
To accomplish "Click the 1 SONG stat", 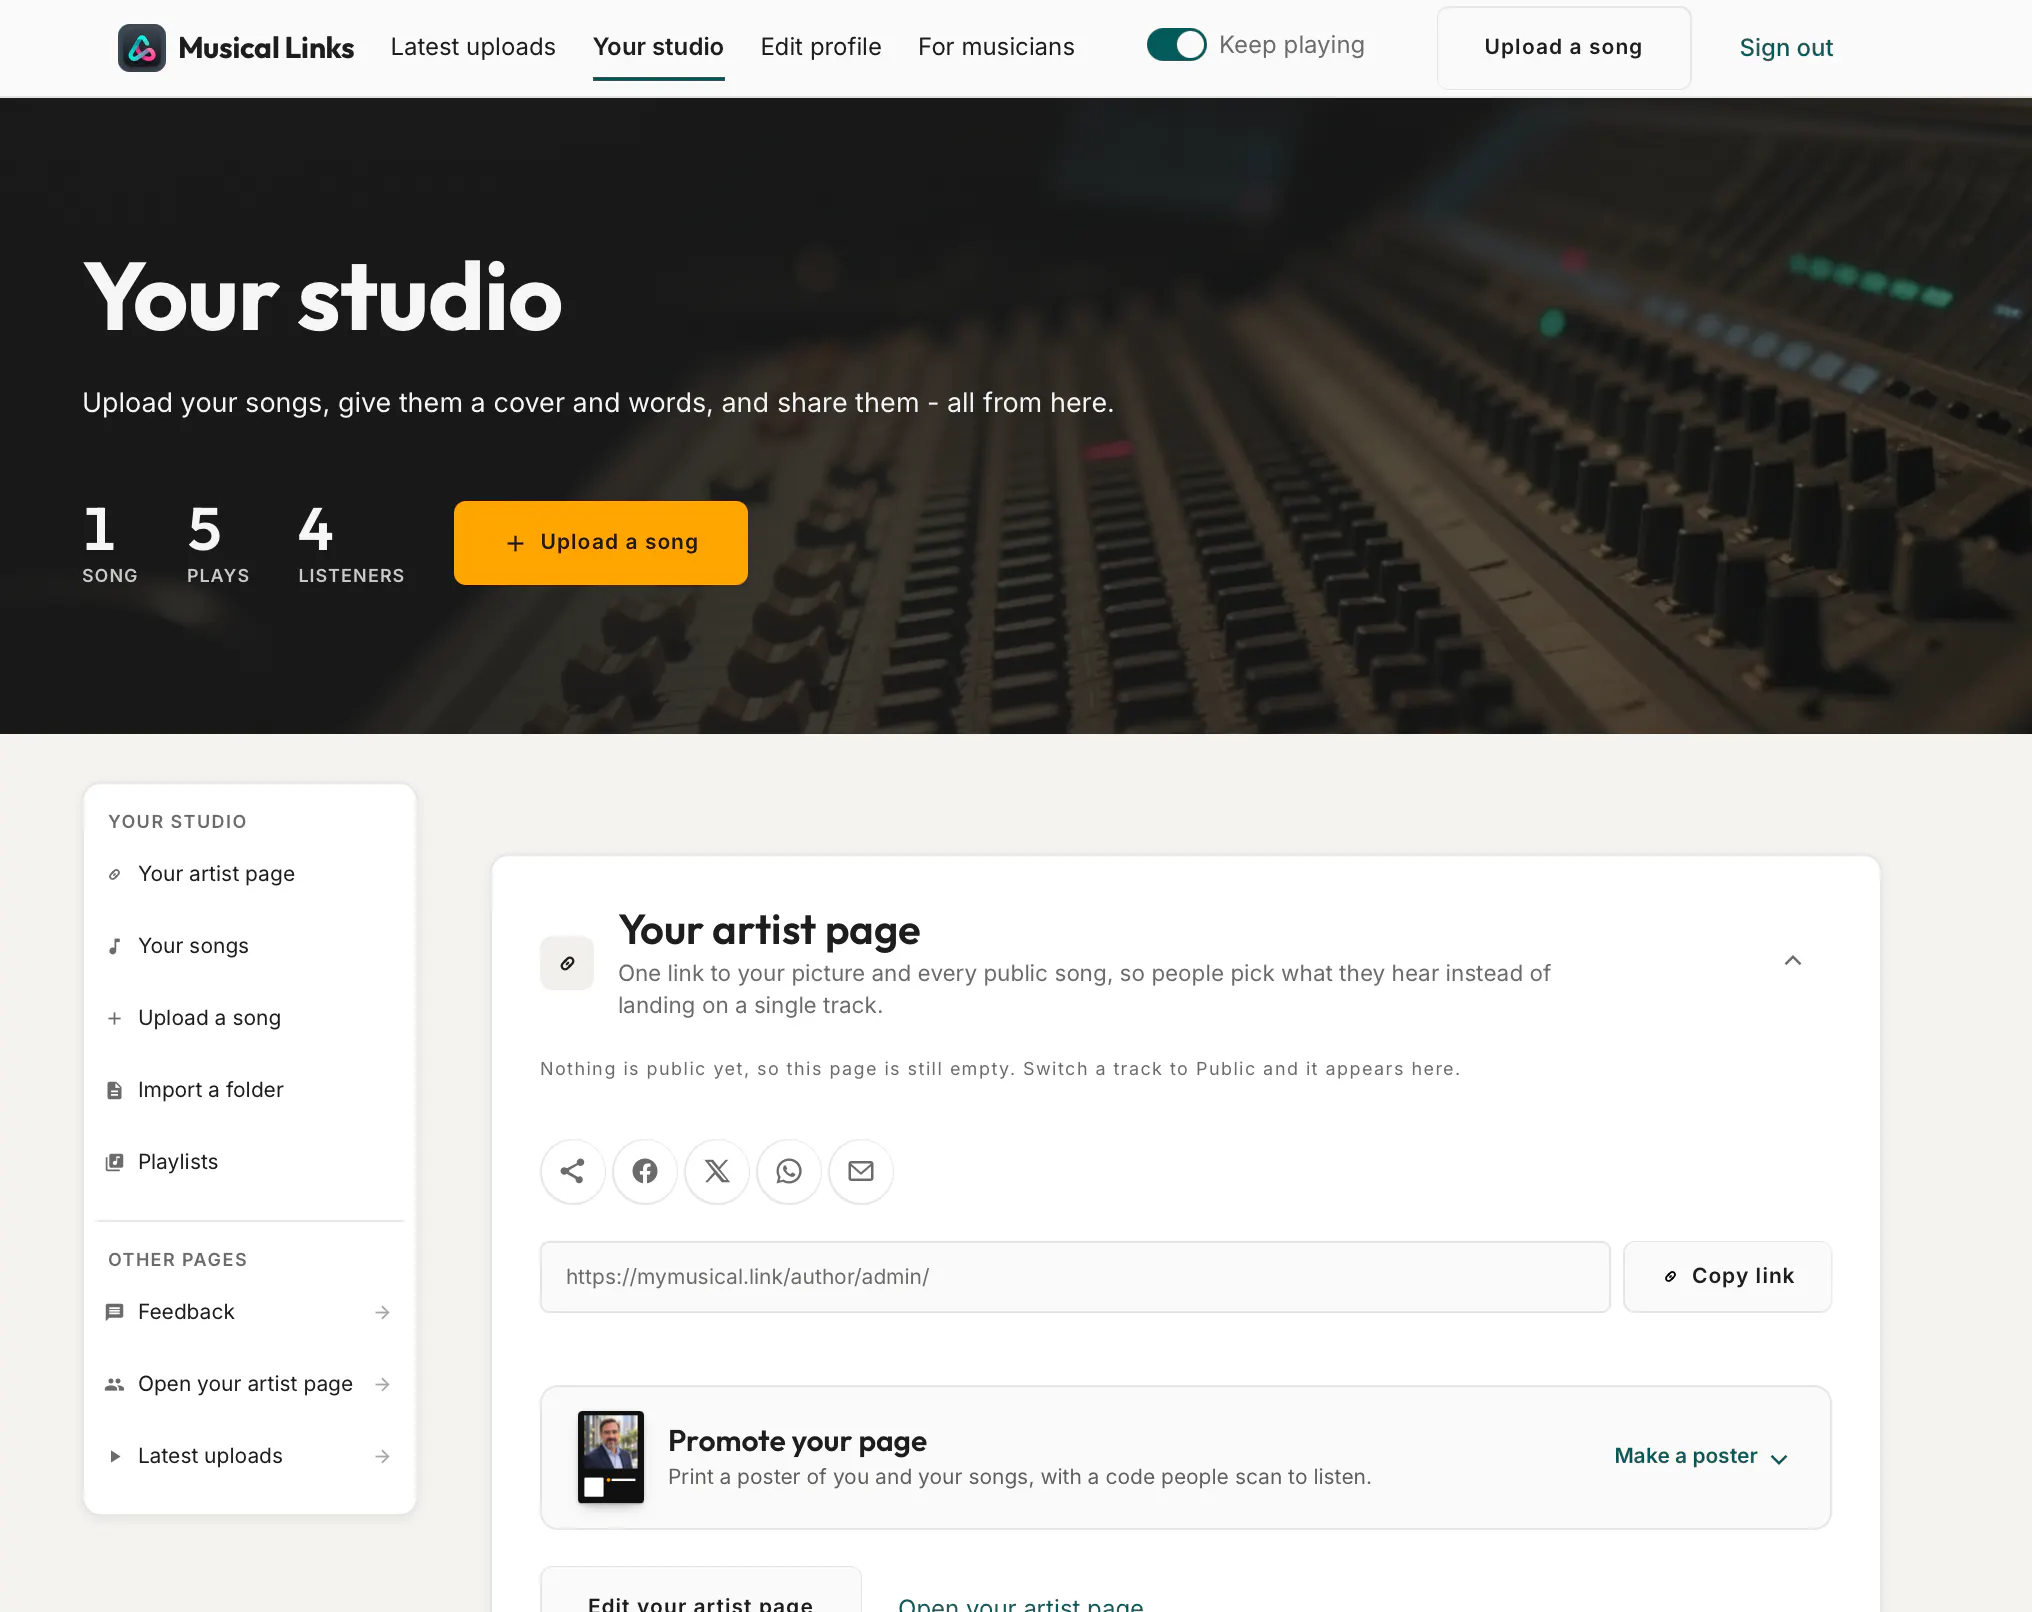I will [x=110, y=543].
